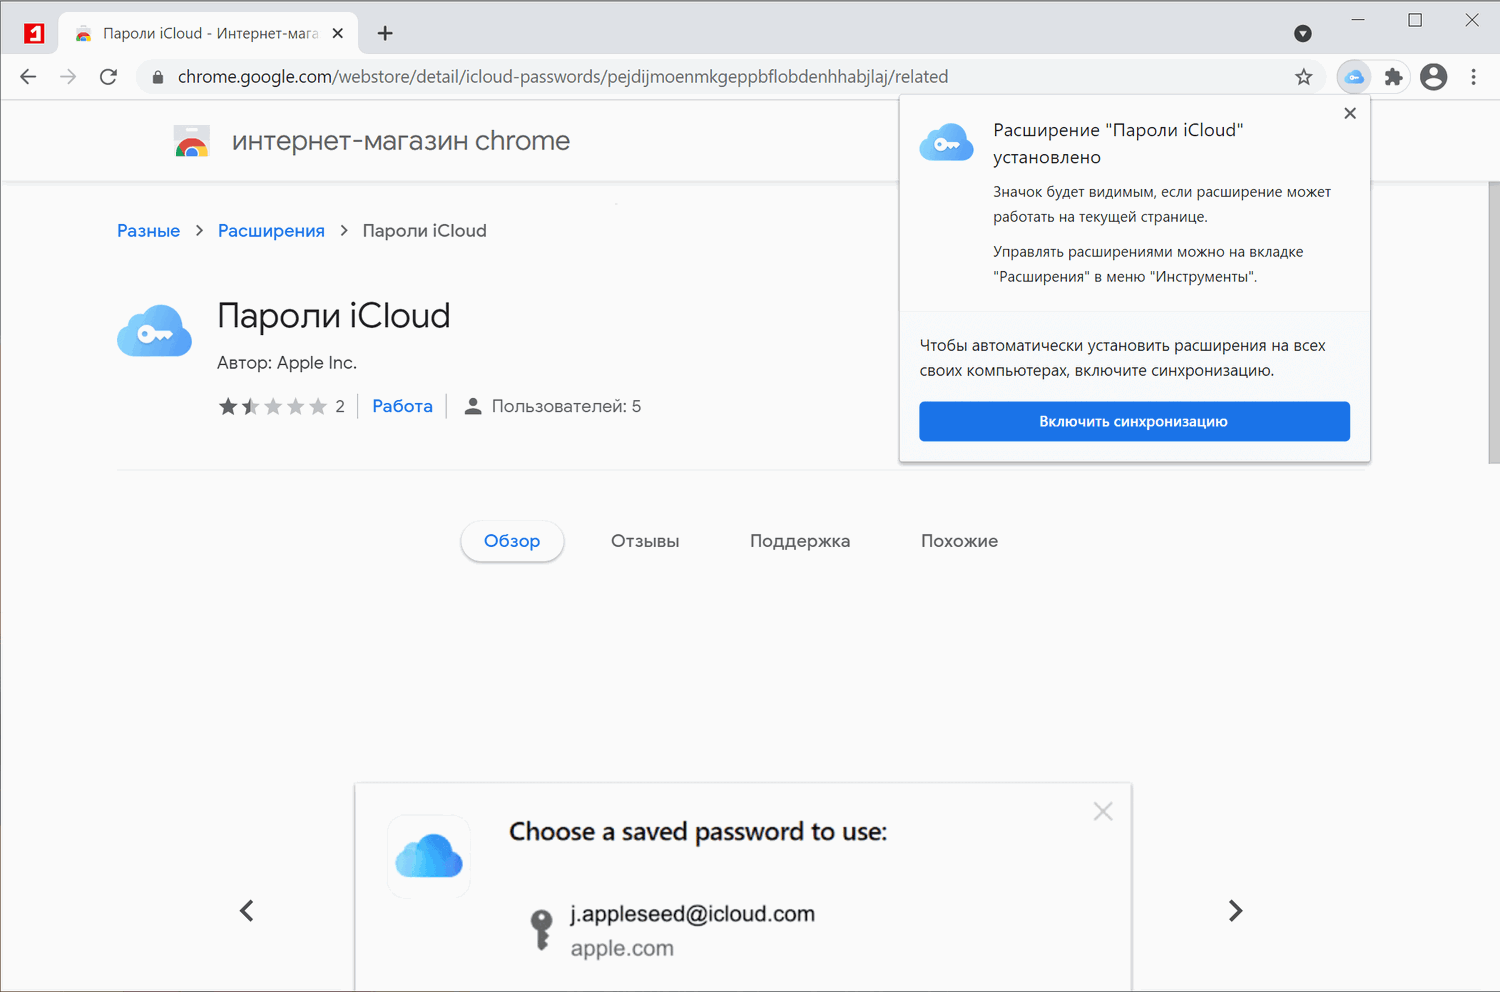Click the star rating of the extension
This screenshot has width=1500, height=992.
coord(273,406)
